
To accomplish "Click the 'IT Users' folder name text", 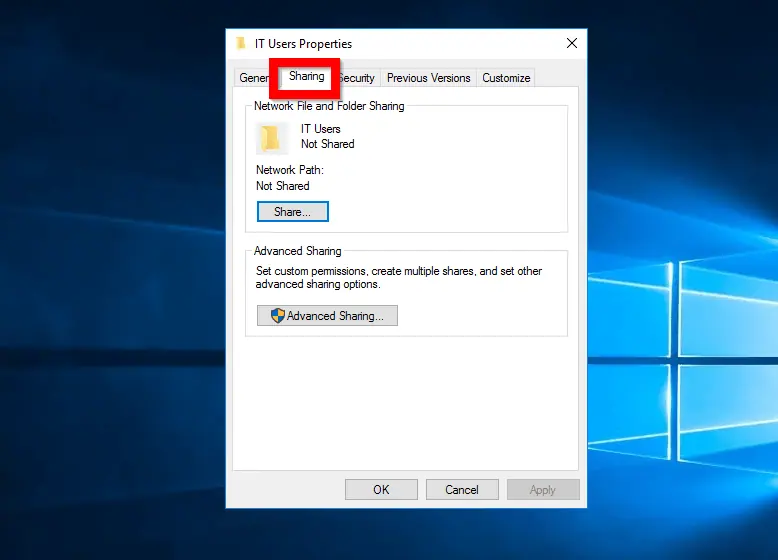I will (x=321, y=129).
